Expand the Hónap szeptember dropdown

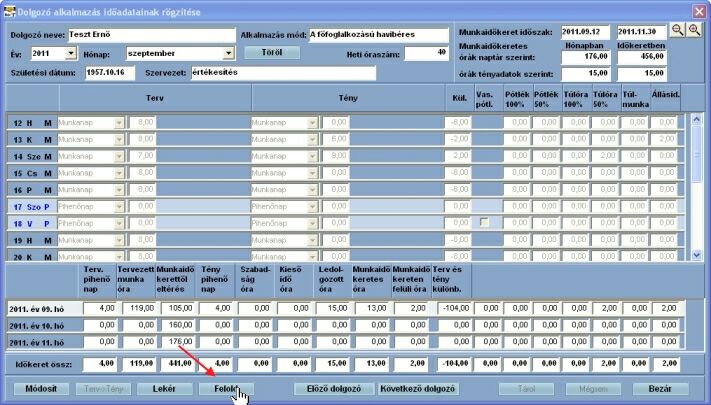(228, 54)
